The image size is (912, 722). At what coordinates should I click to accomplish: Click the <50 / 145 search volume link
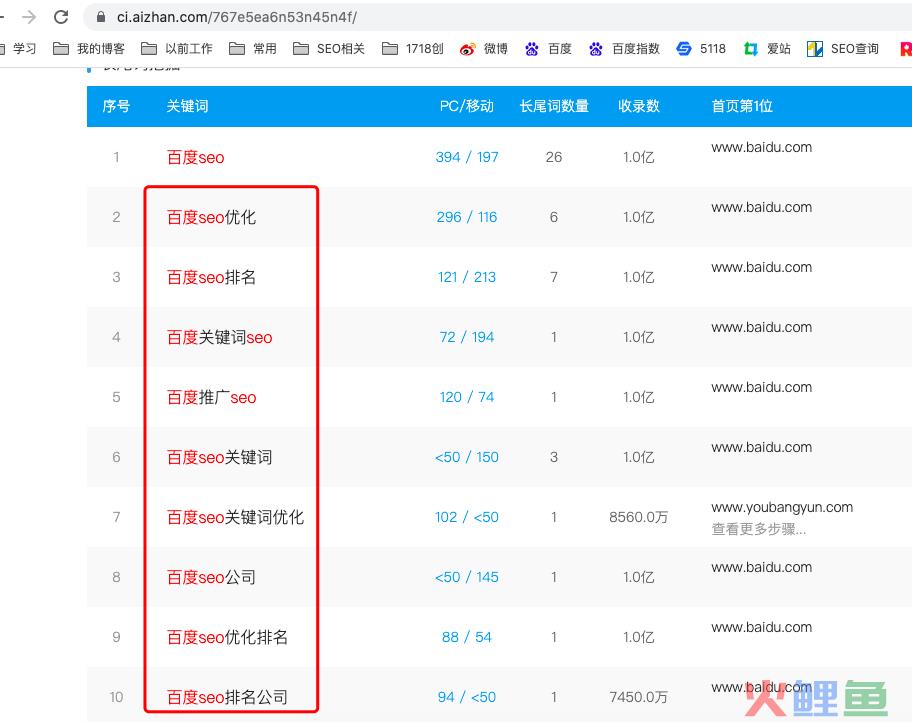coord(466,577)
